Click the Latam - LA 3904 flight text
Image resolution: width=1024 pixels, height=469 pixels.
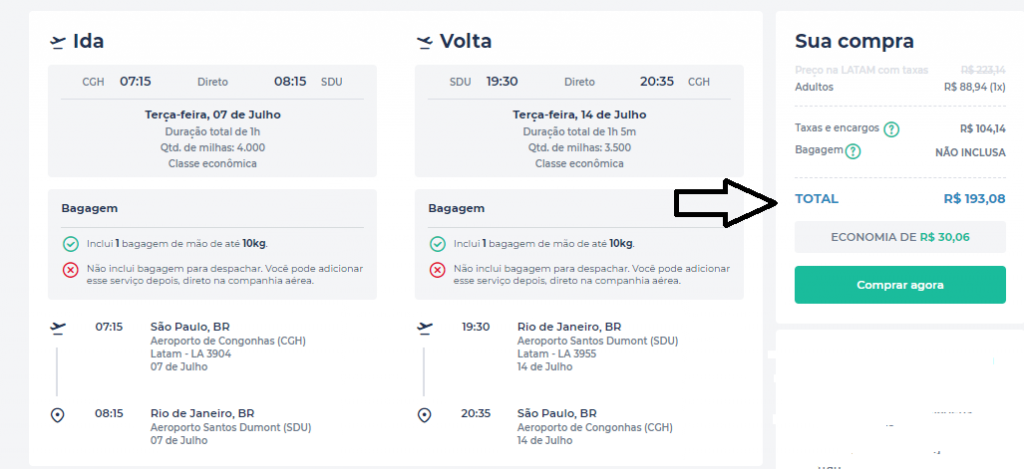click(x=191, y=354)
